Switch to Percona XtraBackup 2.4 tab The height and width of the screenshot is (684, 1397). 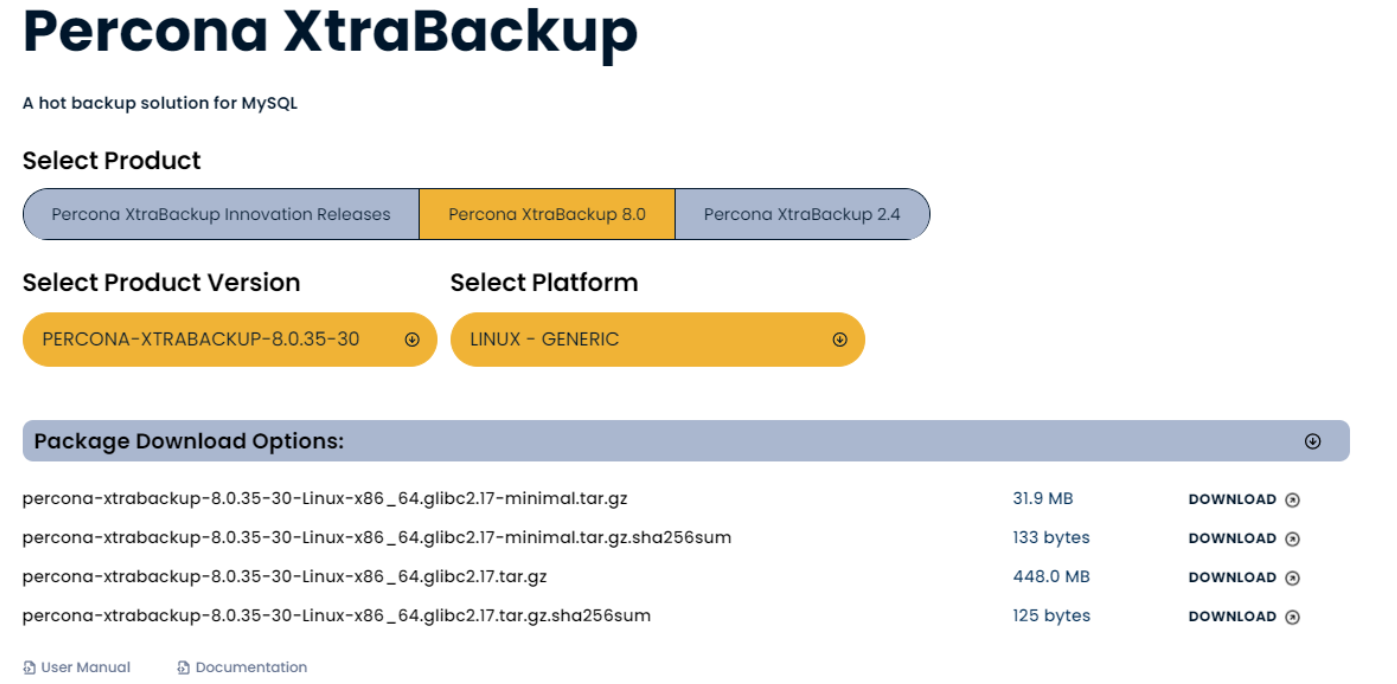click(x=802, y=214)
